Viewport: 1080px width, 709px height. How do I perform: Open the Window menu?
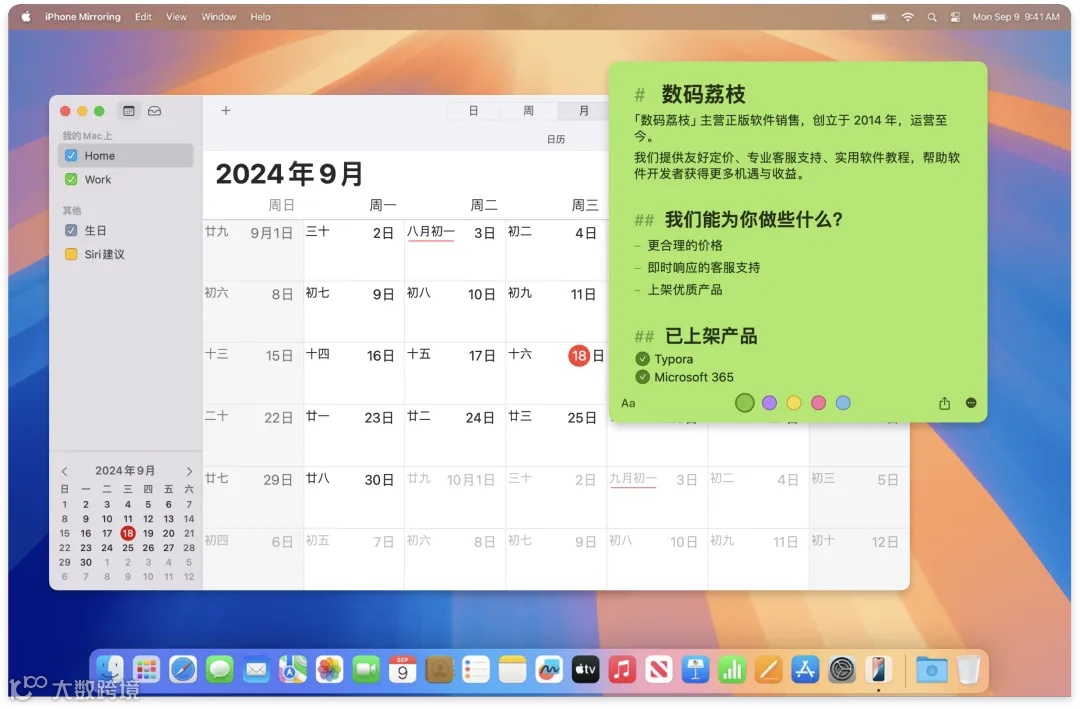coord(219,17)
